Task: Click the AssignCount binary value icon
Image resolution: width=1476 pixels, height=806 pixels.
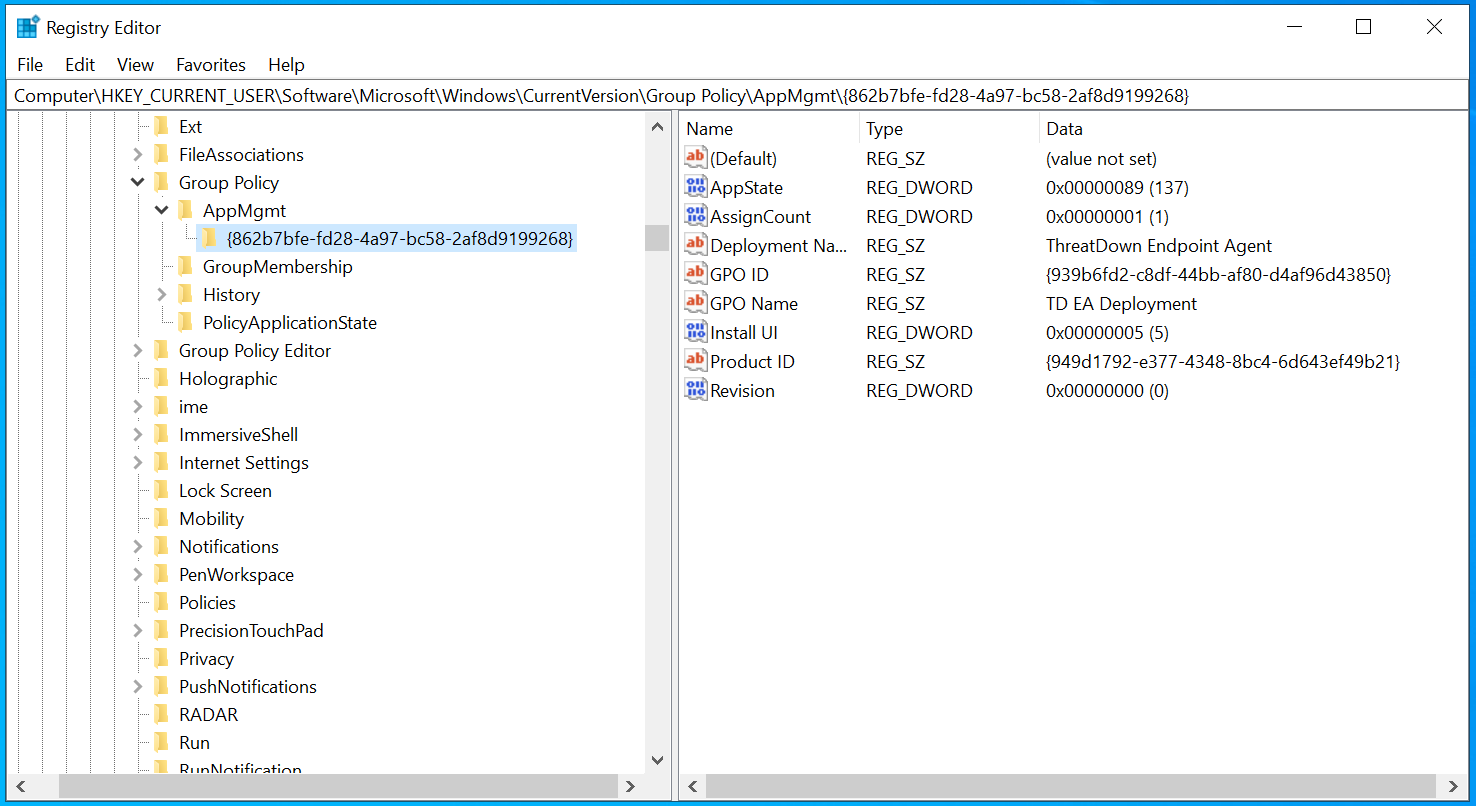Action: coord(696,216)
